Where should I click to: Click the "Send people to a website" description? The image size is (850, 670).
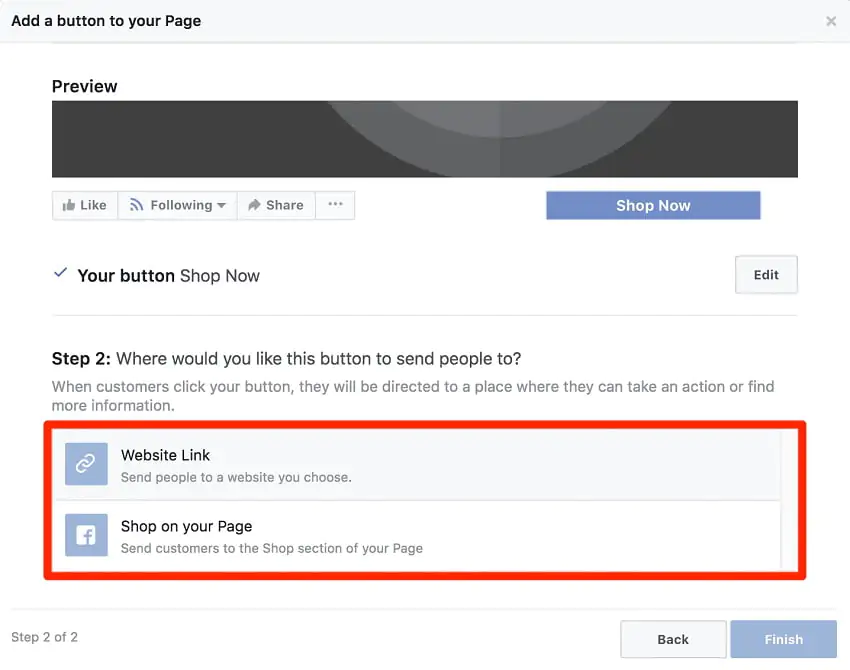pyautogui.click(x=236, y=477)
